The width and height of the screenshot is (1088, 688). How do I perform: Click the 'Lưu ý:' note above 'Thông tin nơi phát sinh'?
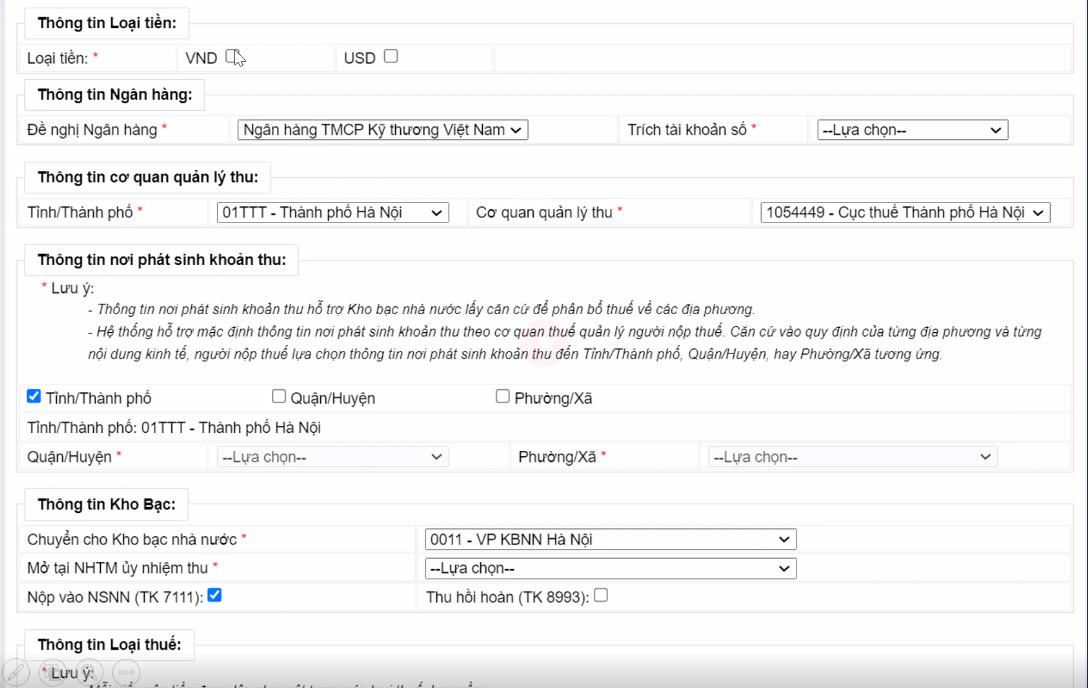[72, 288]
